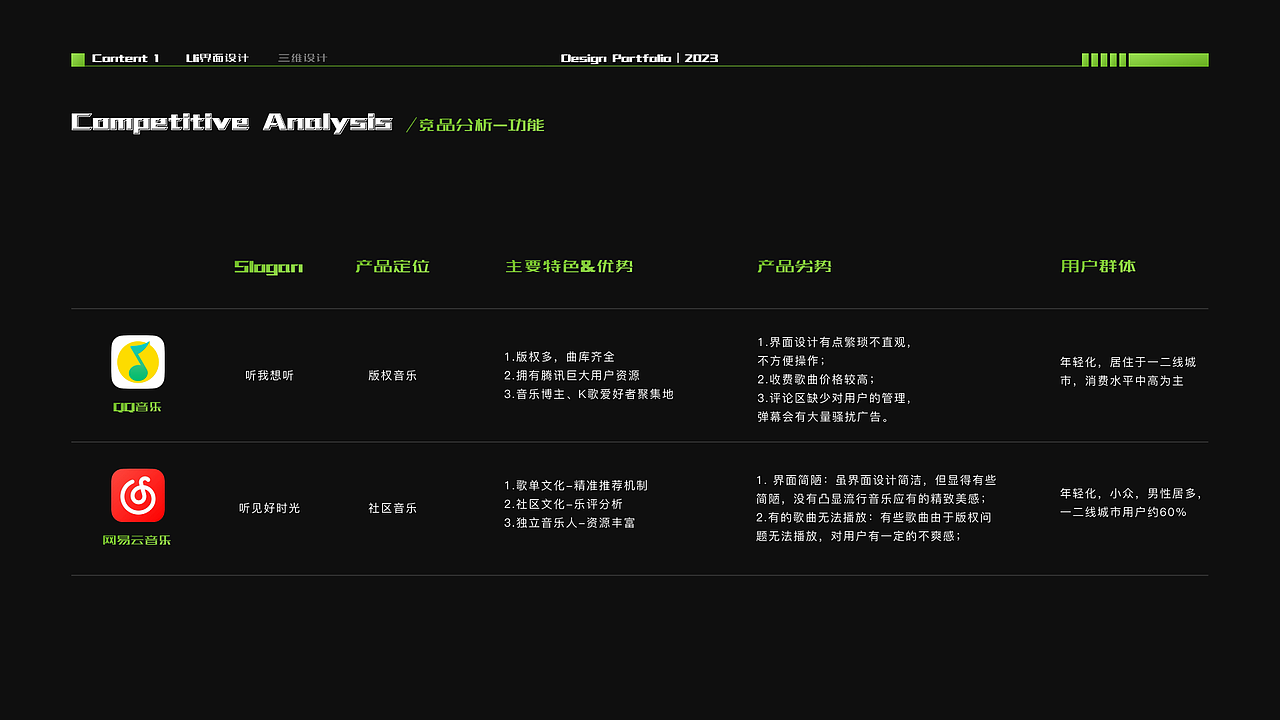The height and width of the screenshot is (720, 1280).
Task: Select the 听我想听 slogan cell
Action: tap(270, 376)
